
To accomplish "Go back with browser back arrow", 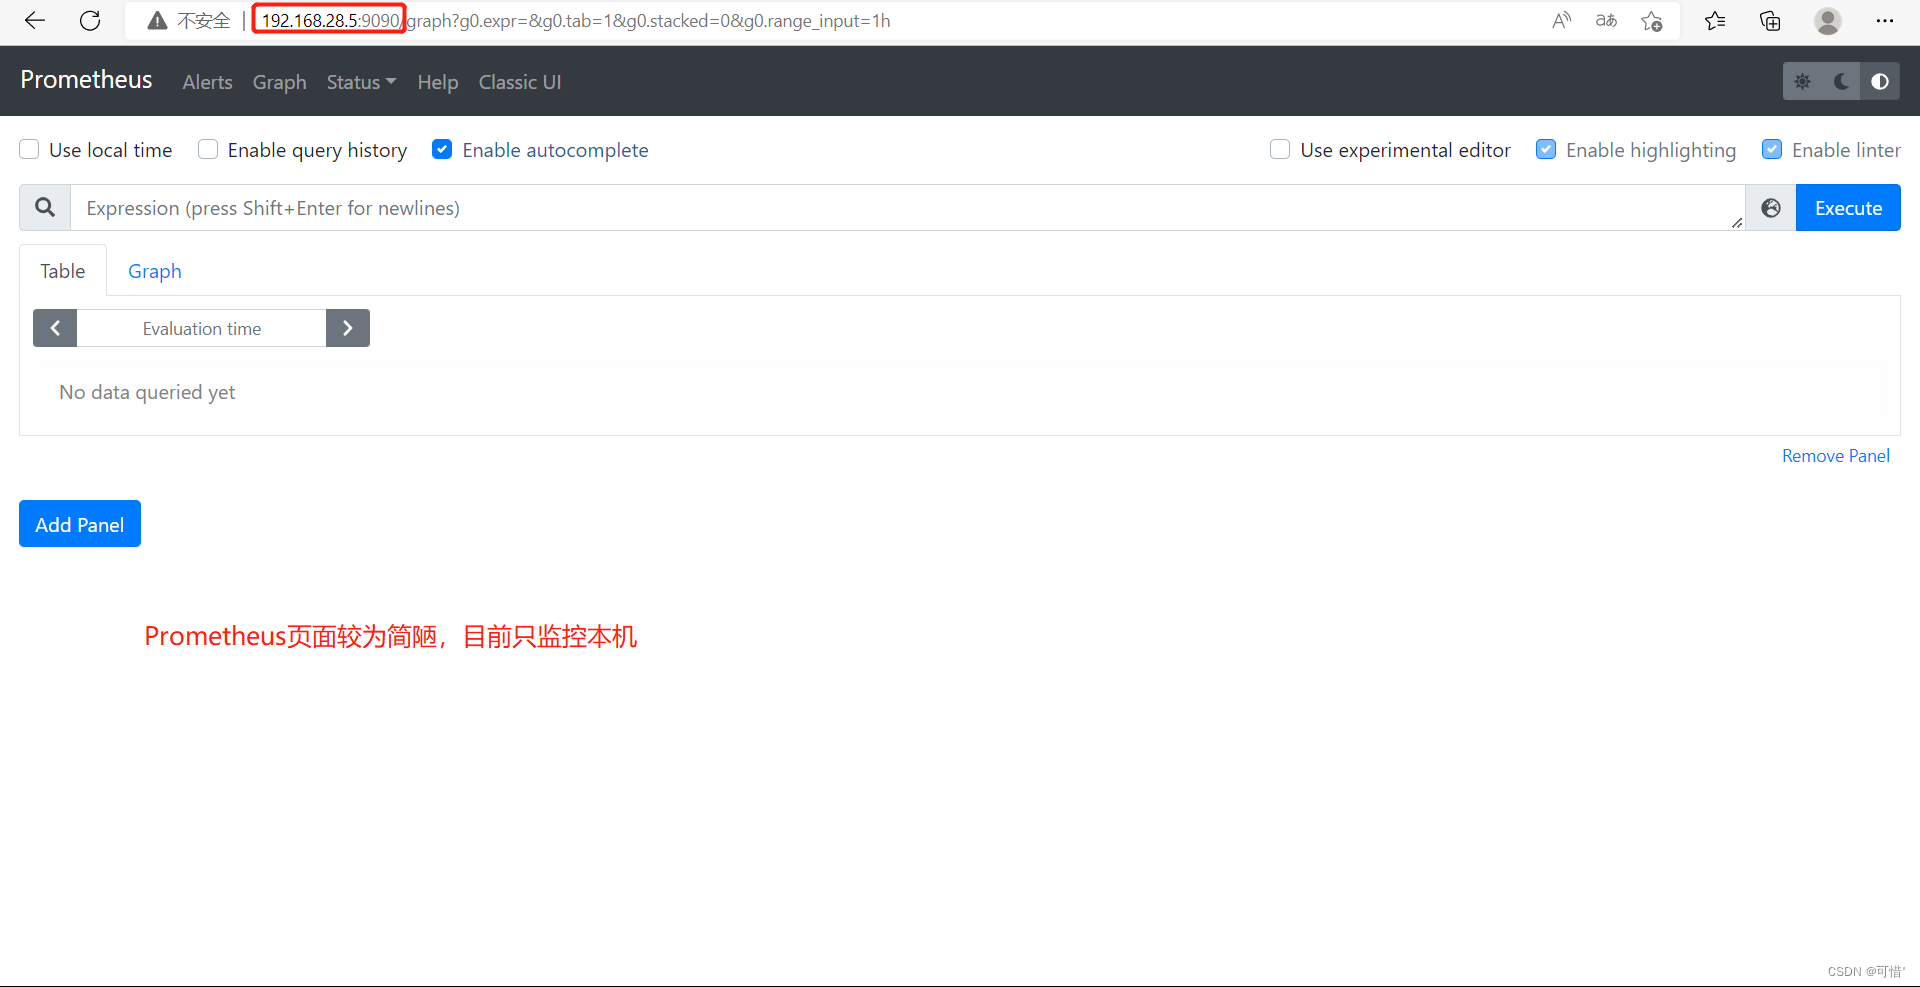I will pyautogui.click(x=35, y=21).
